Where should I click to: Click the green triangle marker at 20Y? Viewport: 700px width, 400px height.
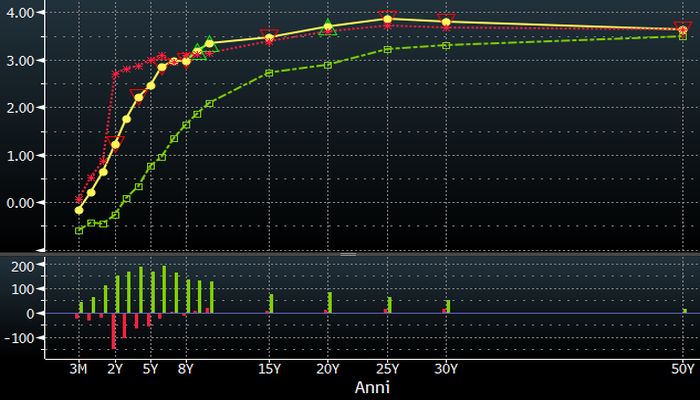(328, 27)
